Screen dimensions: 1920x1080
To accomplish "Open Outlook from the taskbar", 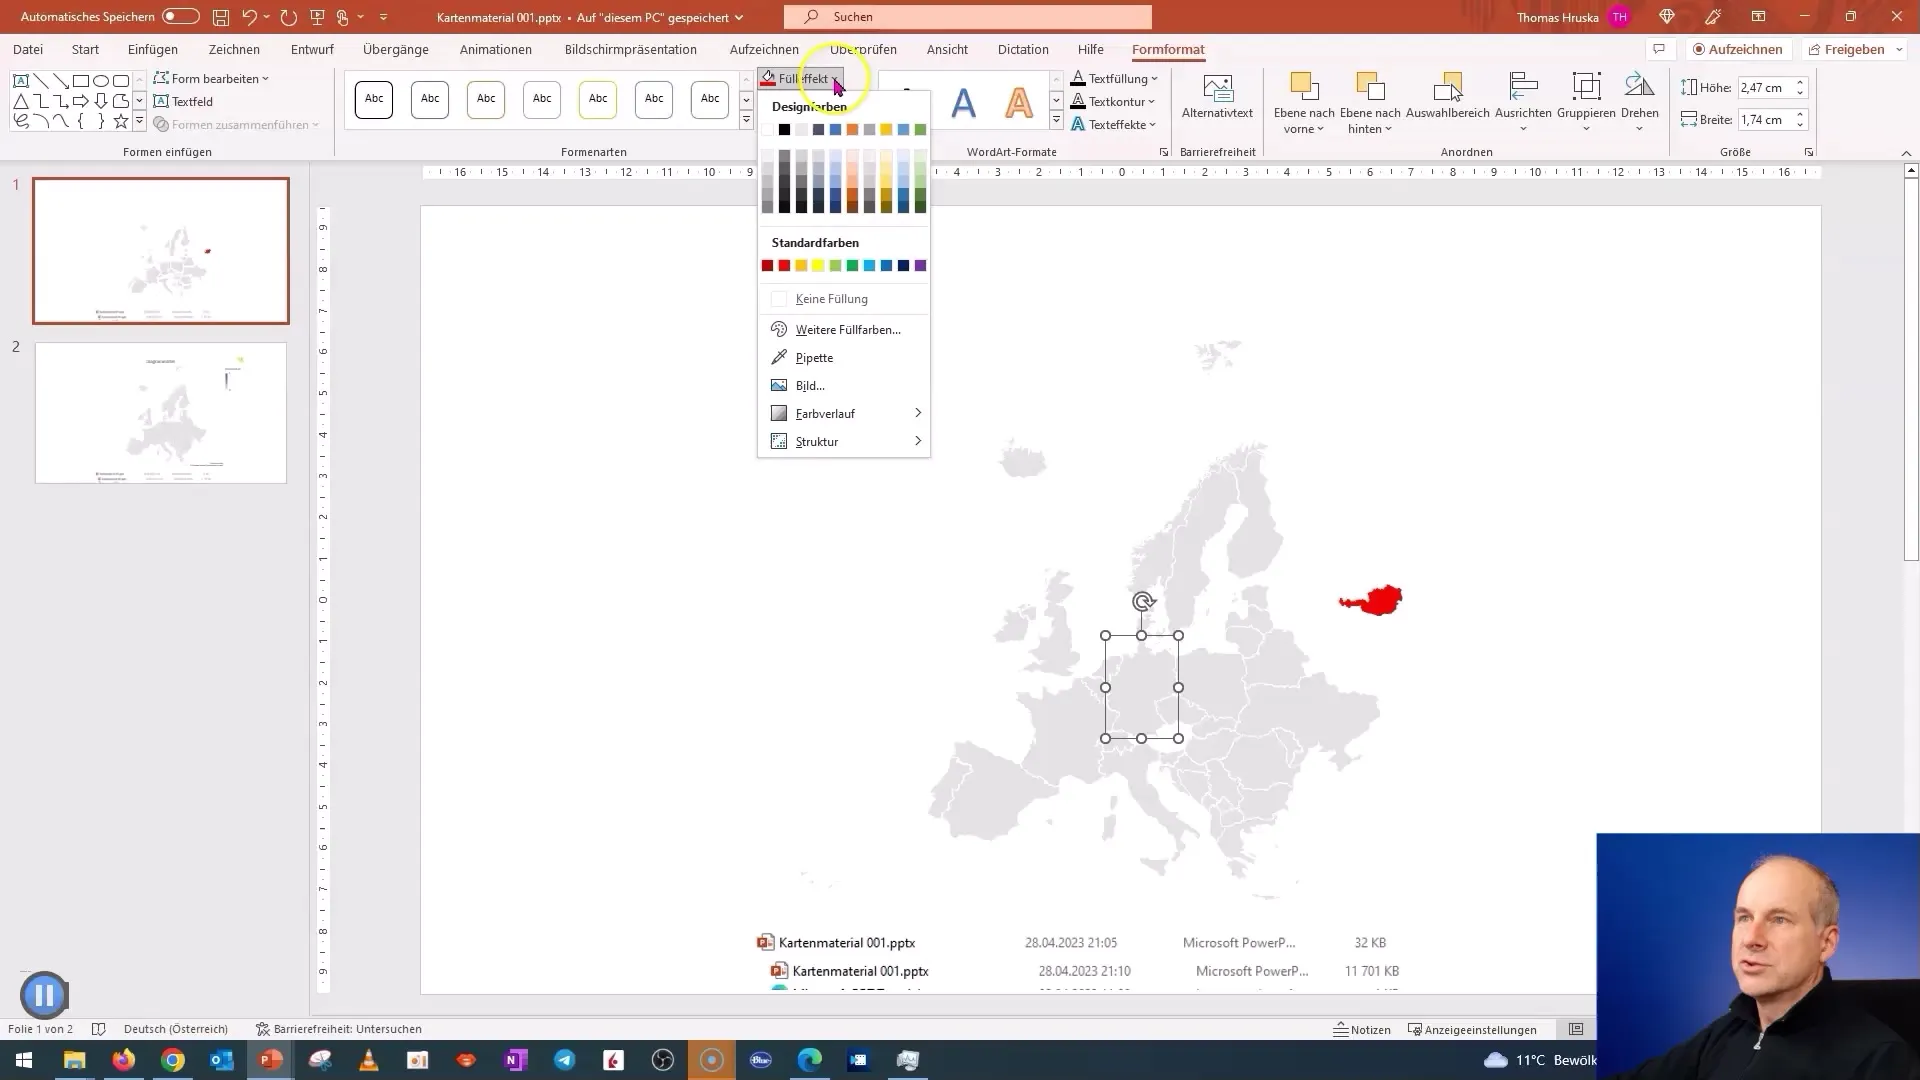I will coord(222,1060).
